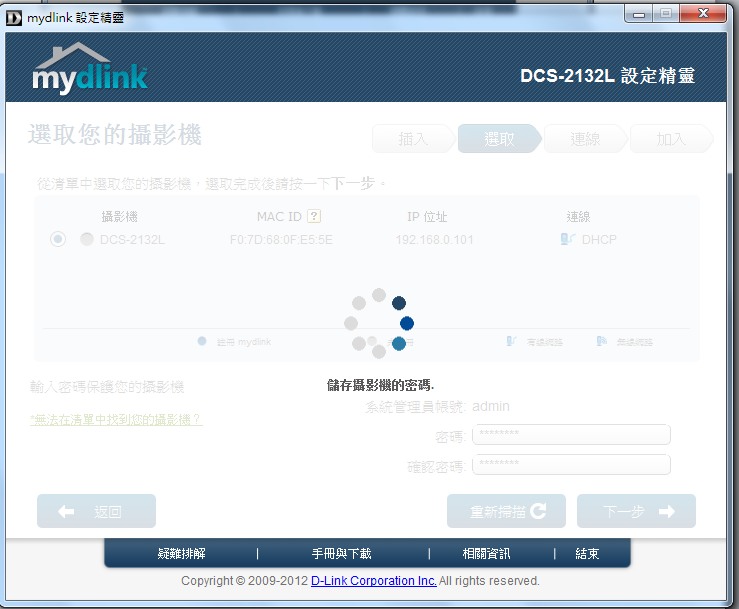739x609 pixels.
Task: Click the admin account name text
Action: (491, 406)
